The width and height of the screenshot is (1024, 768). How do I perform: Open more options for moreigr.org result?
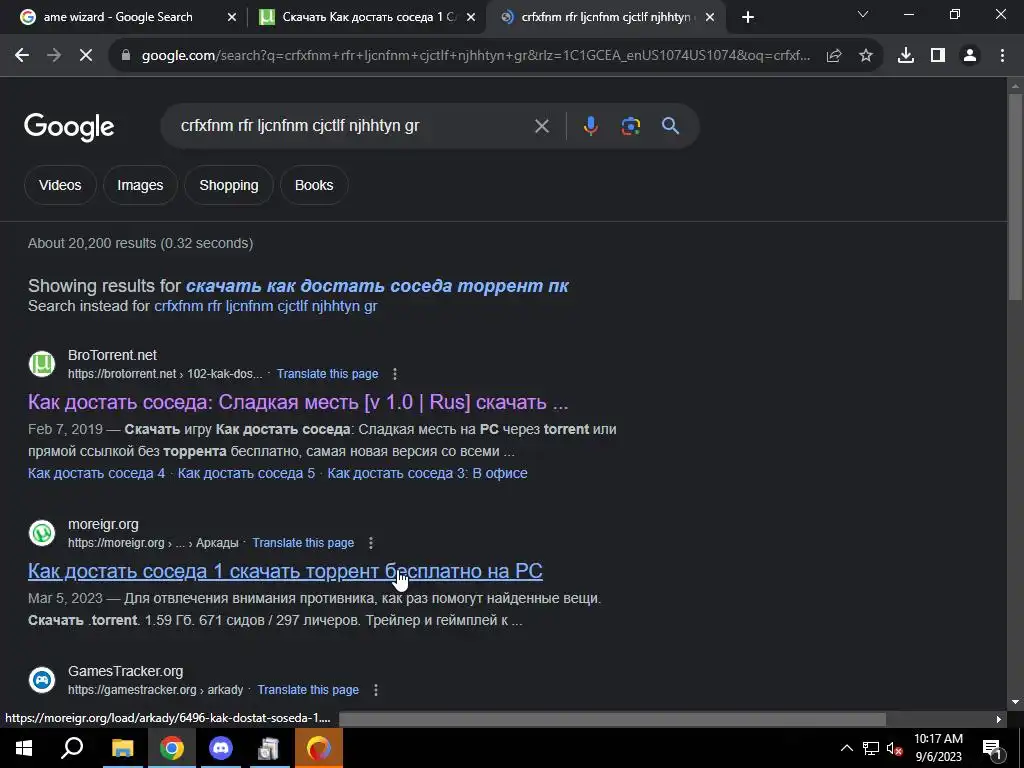point(370,543)
